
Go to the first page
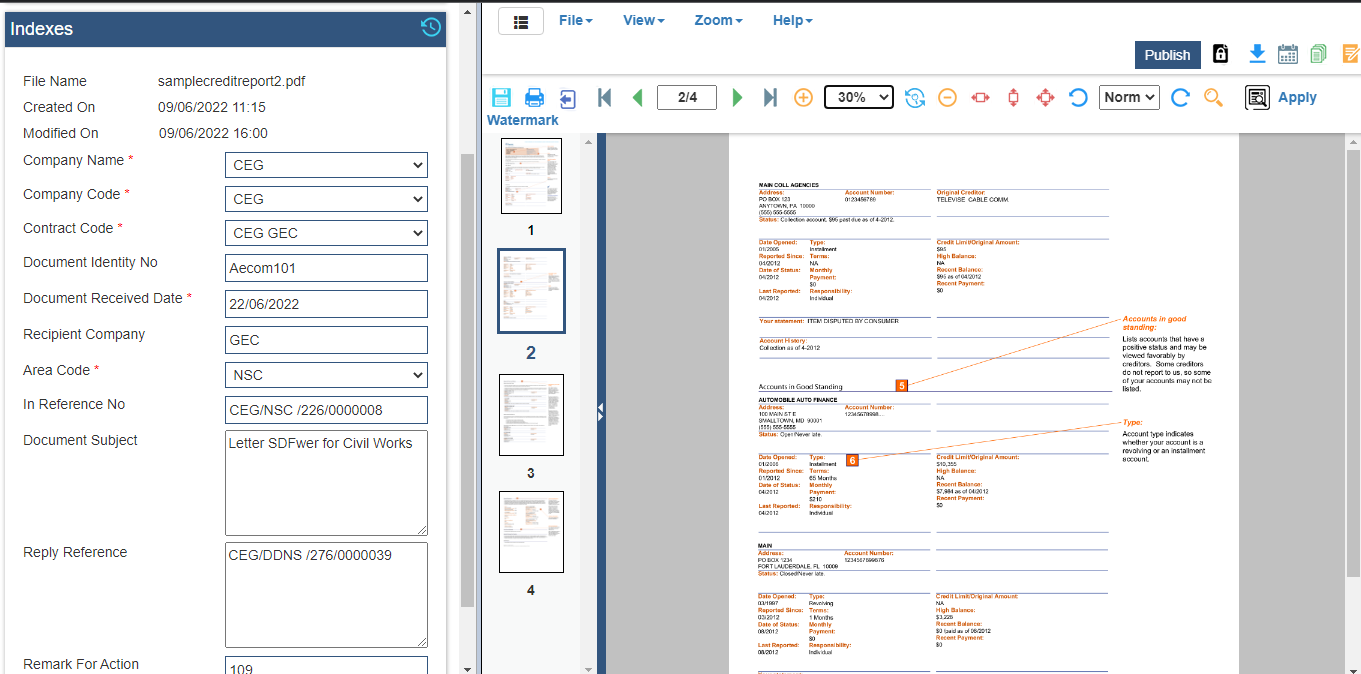604,97
